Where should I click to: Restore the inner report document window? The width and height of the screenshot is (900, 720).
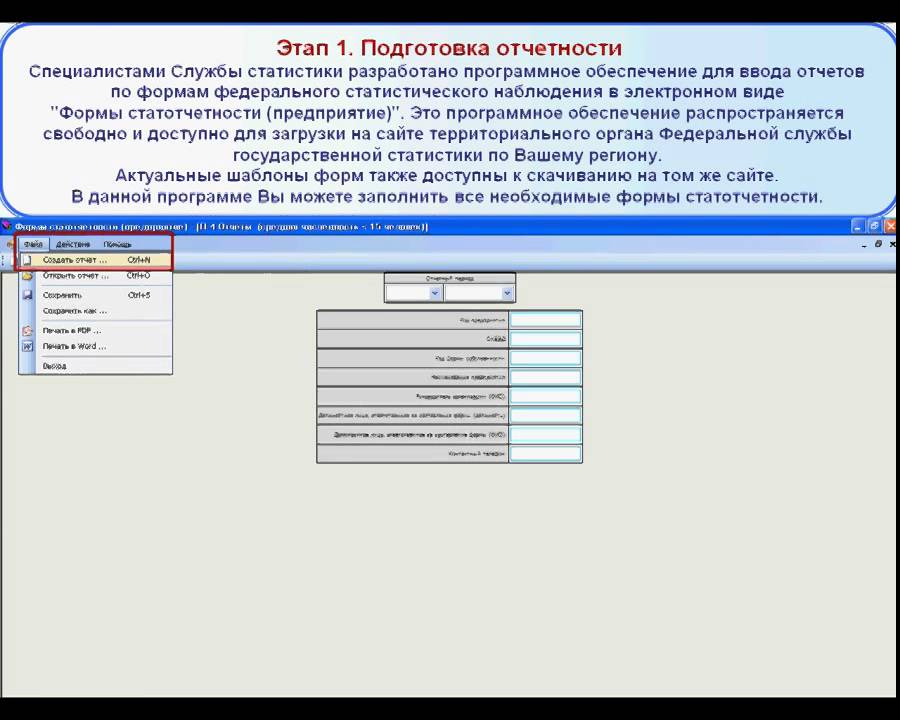point(878,244)
